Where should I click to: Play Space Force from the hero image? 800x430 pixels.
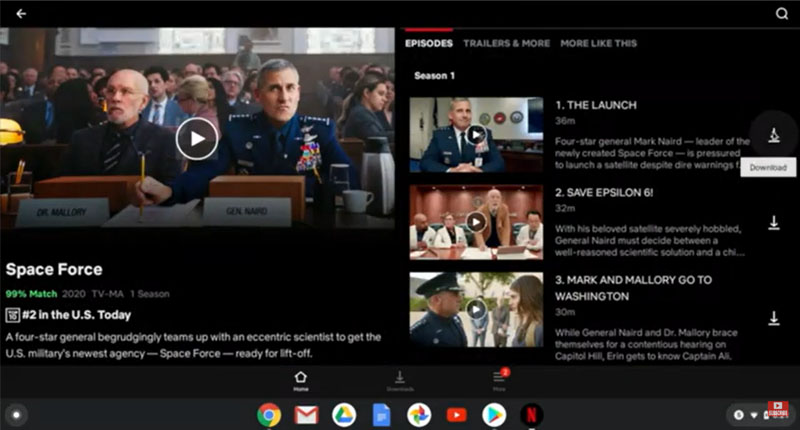197,139
